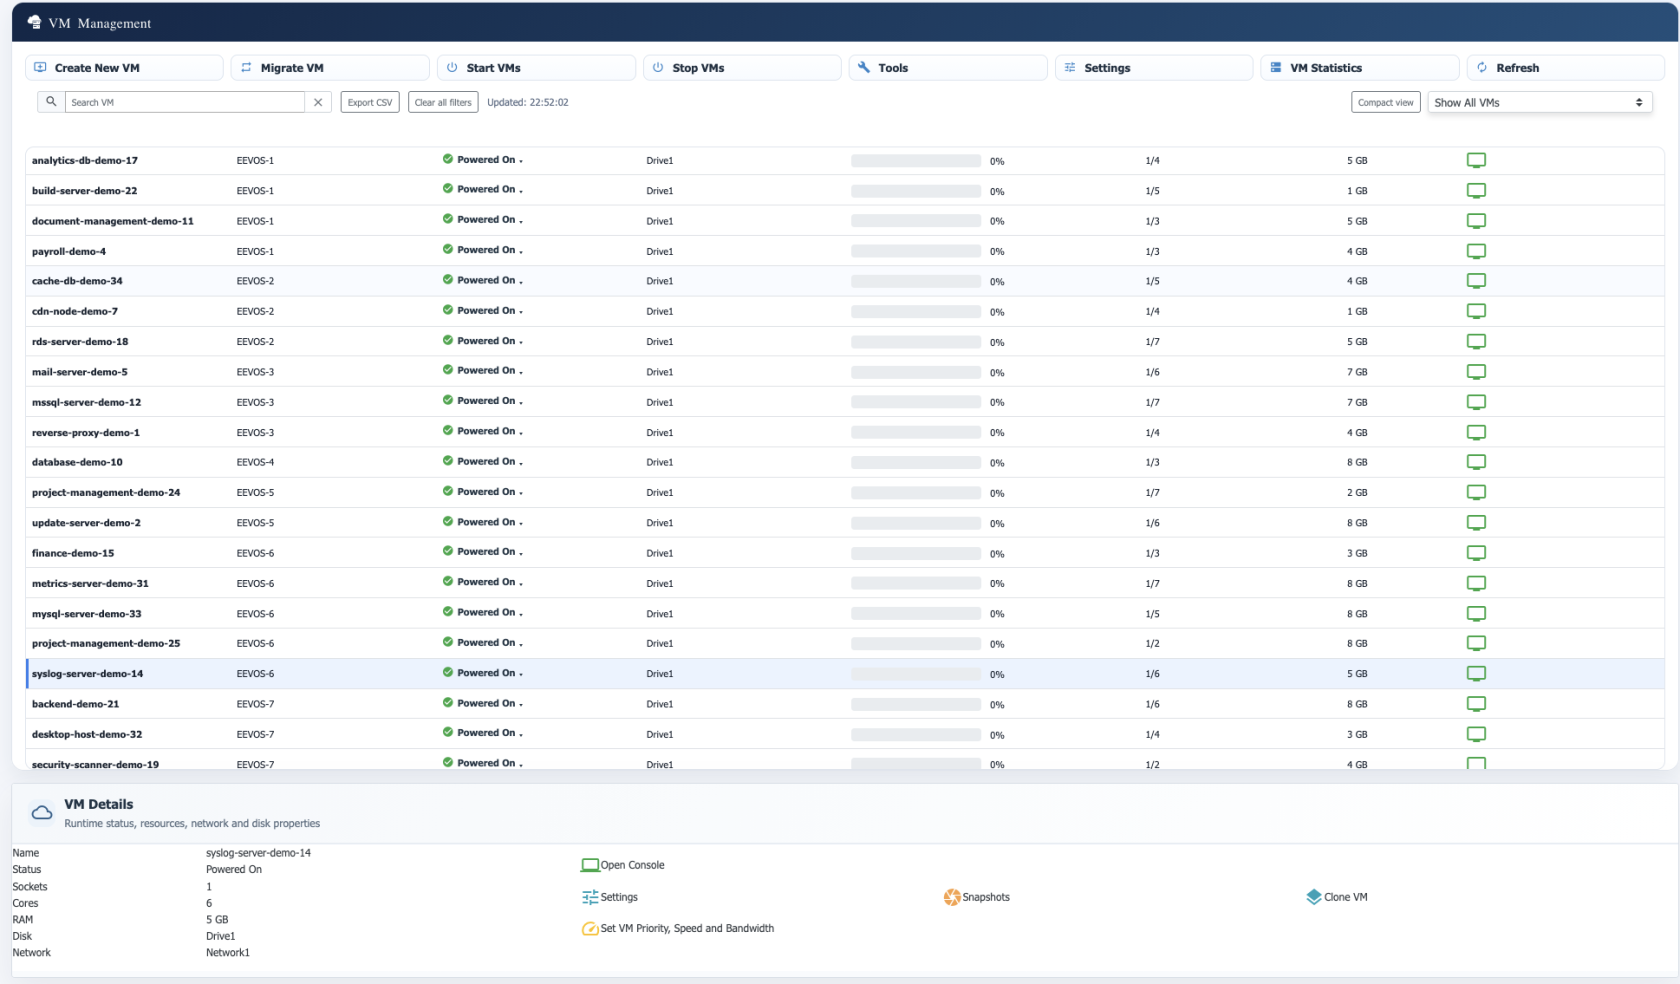Click the Create New VM icon

tap(40, 67)
